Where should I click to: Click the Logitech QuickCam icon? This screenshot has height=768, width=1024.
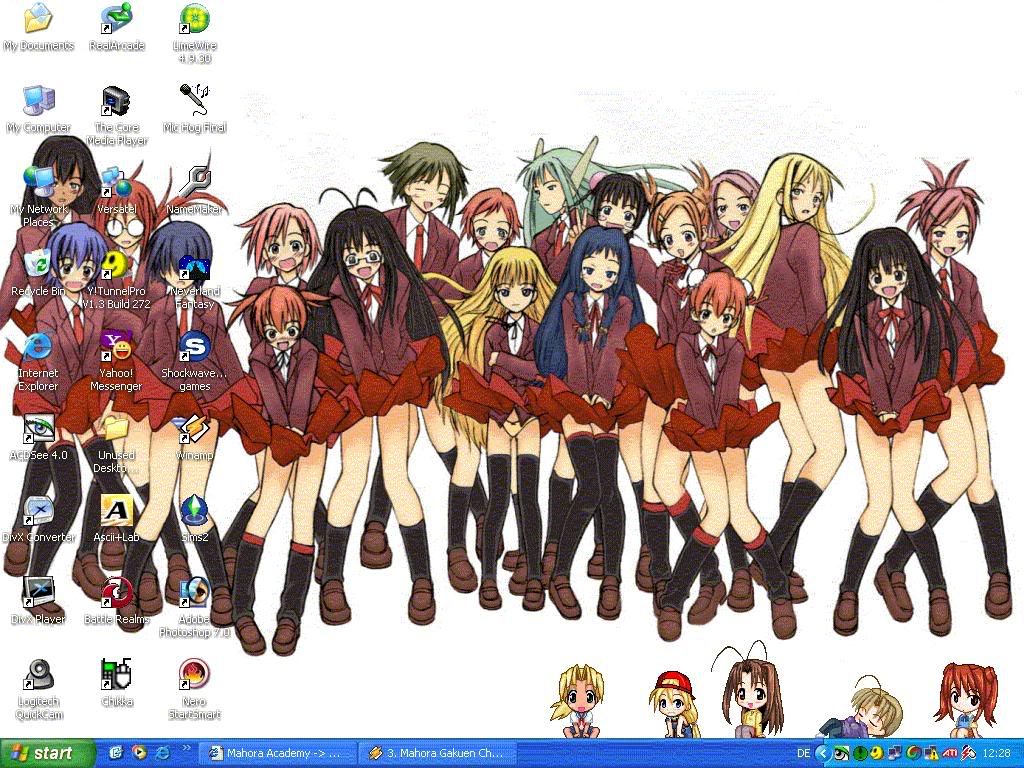(38, 676)
